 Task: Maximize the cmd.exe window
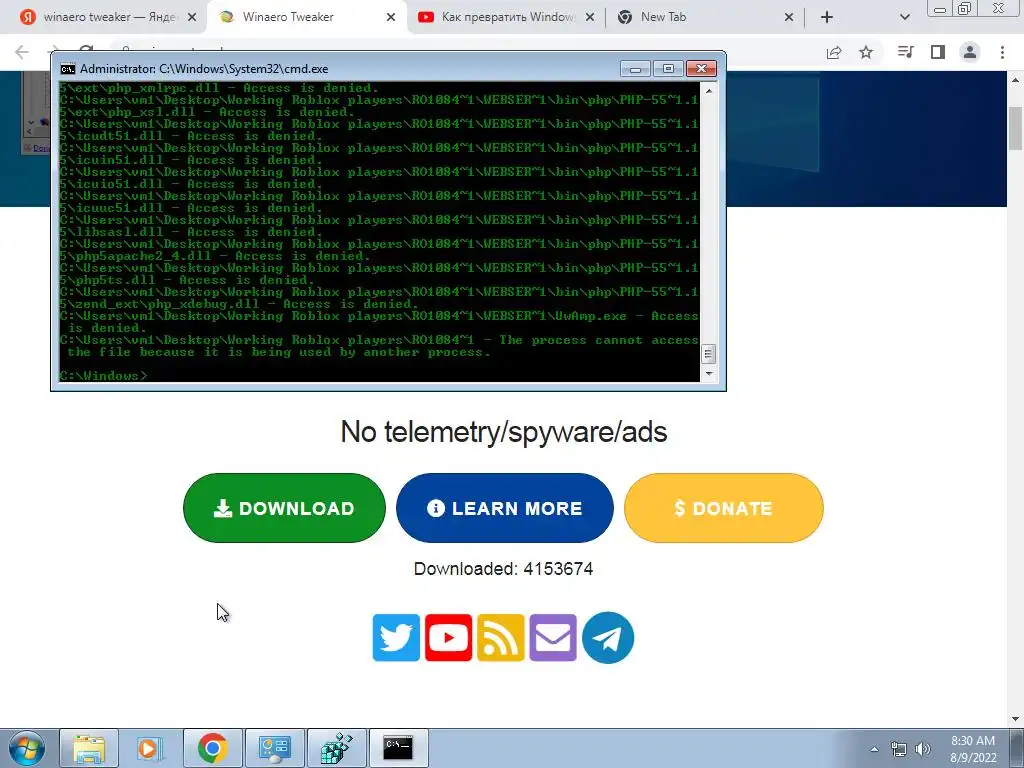coord(668,69)
